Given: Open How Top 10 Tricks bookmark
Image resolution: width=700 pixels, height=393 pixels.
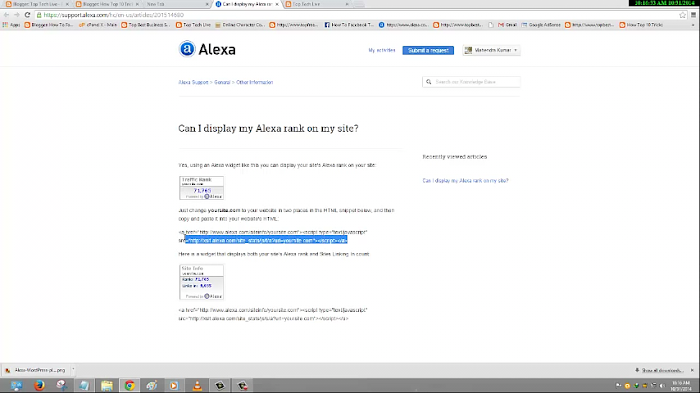Looking at the screenshot, I should pyautogui.click(x=641, y=25).
